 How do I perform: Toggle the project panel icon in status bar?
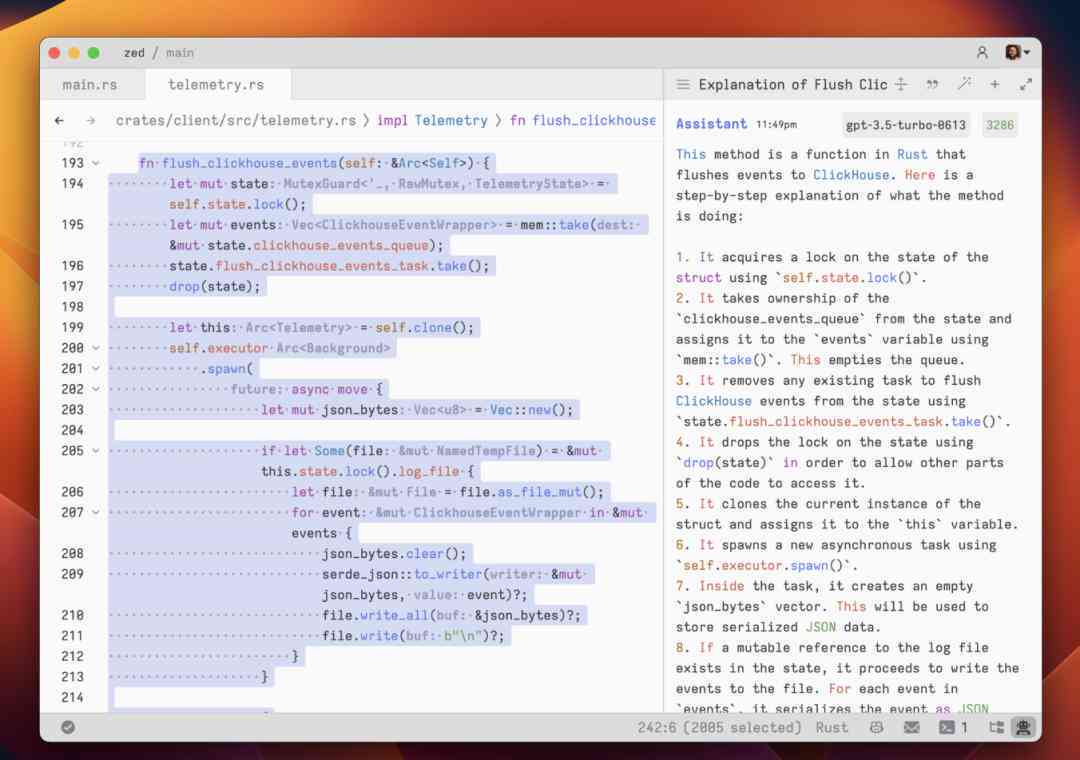pos(997,727)
